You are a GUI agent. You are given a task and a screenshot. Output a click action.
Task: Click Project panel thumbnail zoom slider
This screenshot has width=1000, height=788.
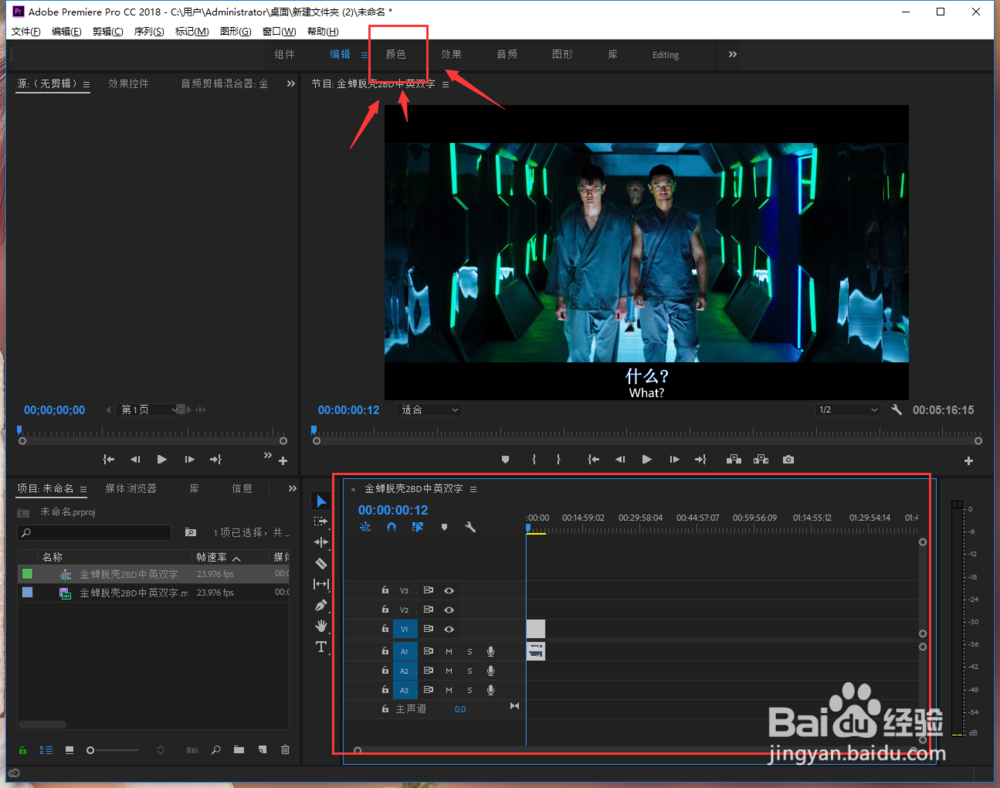pyautogui.click(x=113, y=750)
